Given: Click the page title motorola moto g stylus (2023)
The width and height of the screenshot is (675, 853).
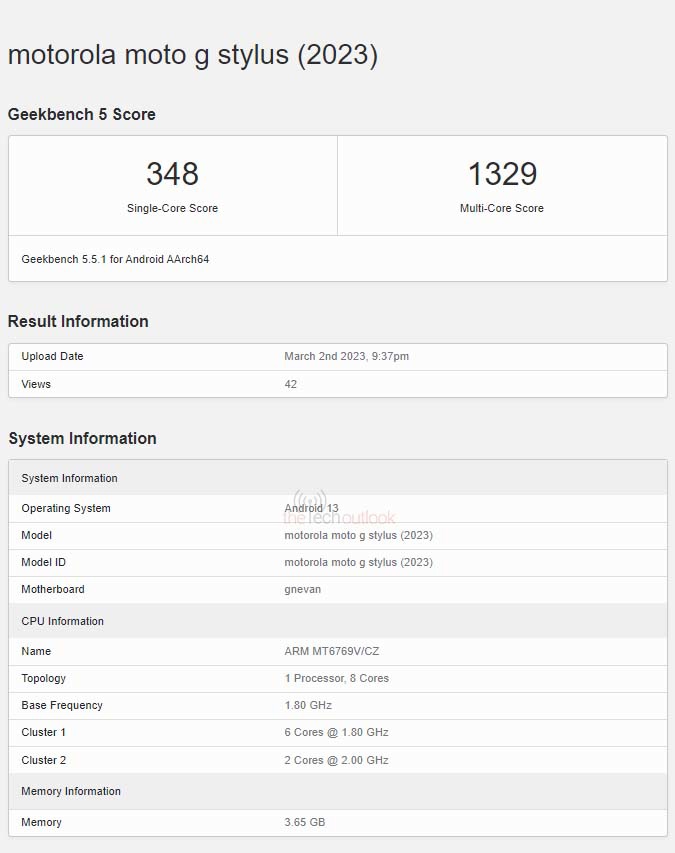Looking at the screenshot, I should tap(192, 55).
